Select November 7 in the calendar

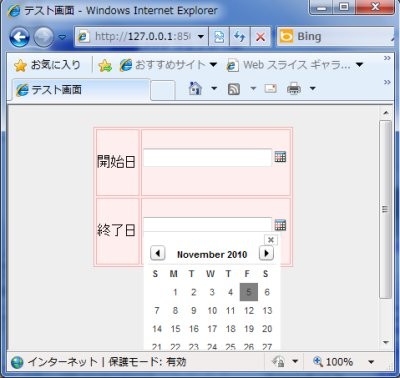(157, 311)
